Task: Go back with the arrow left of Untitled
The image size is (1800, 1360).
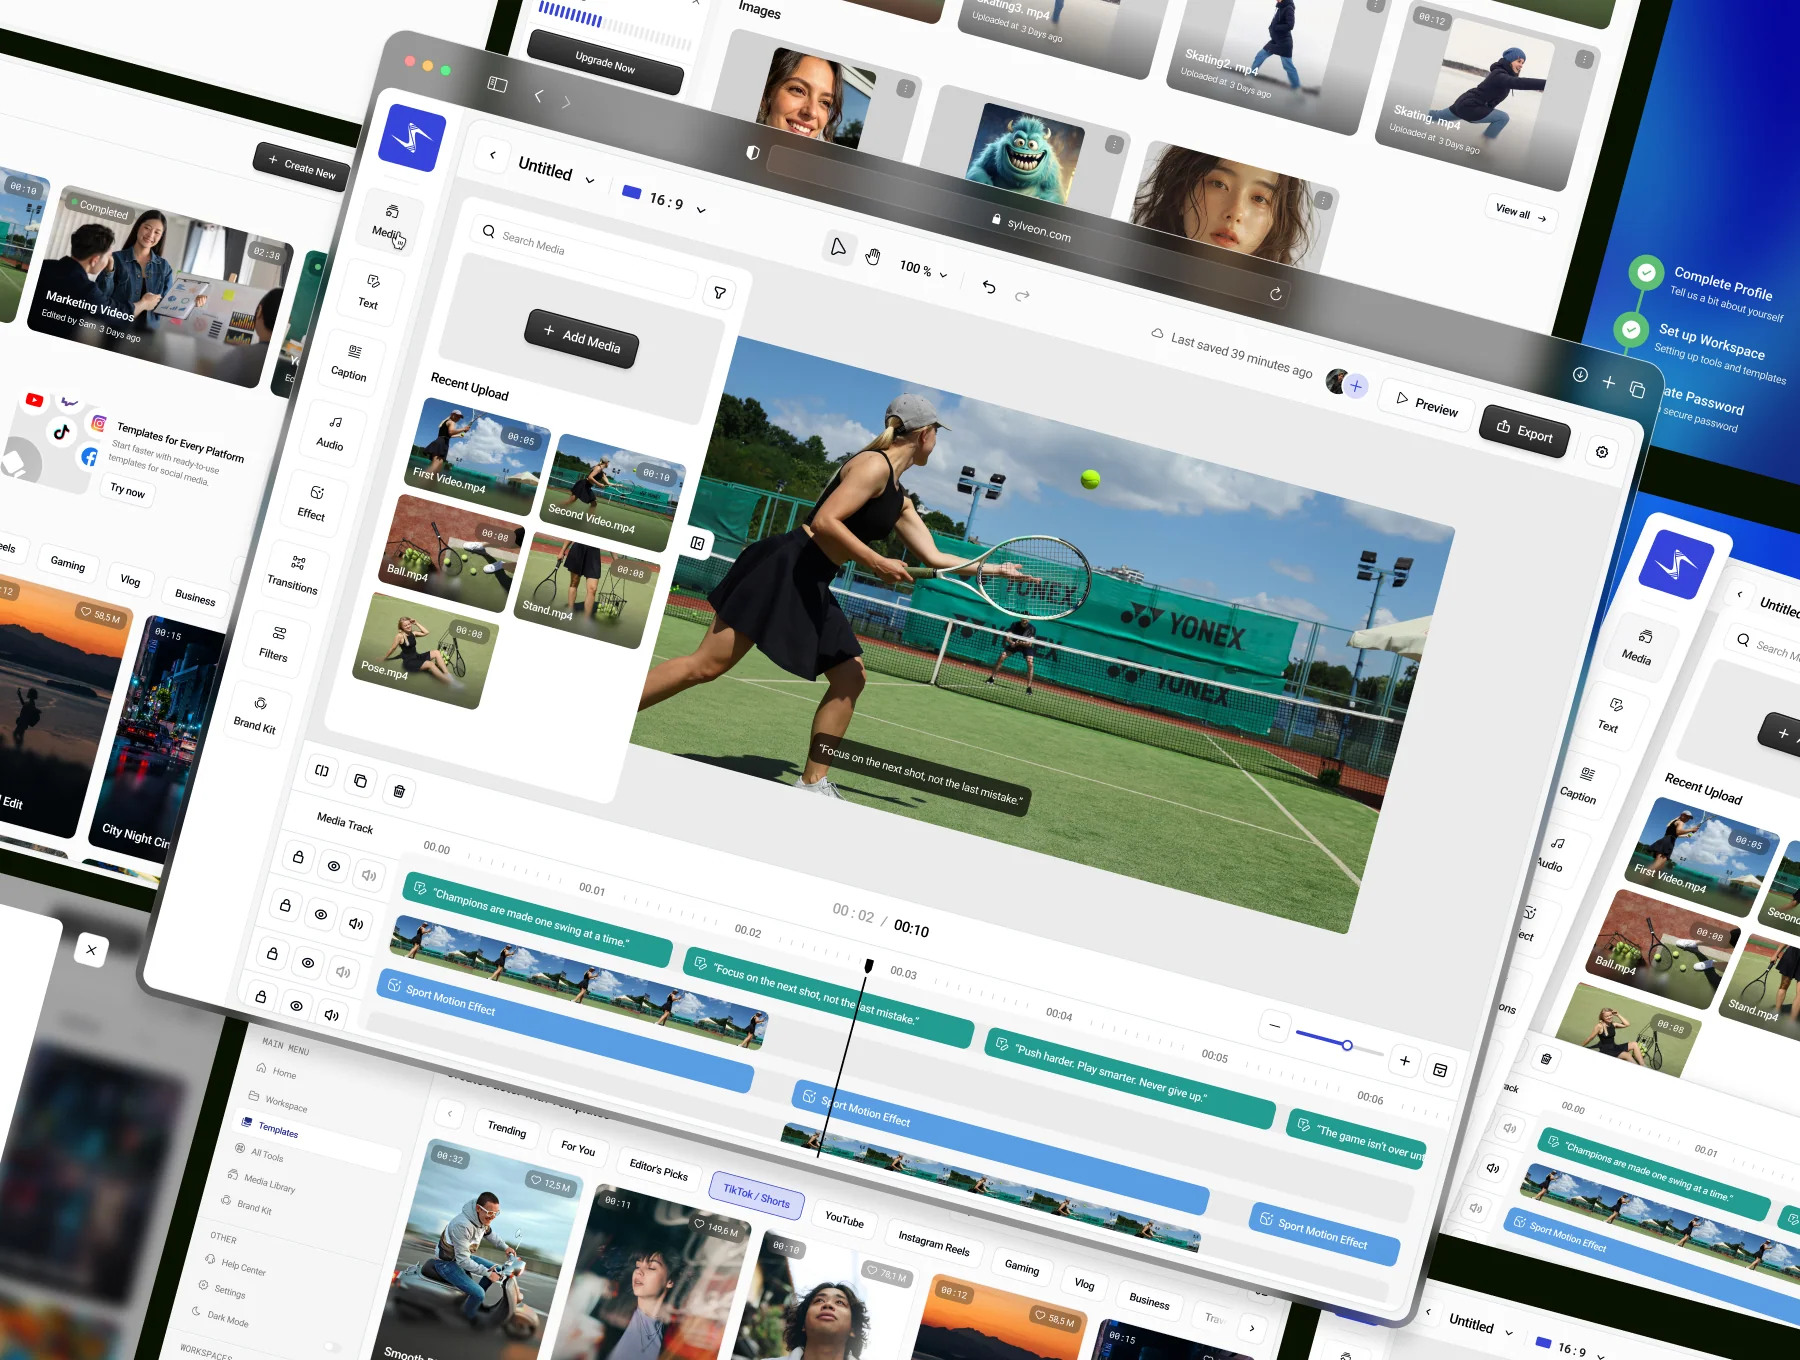Action: click(492, 154)
